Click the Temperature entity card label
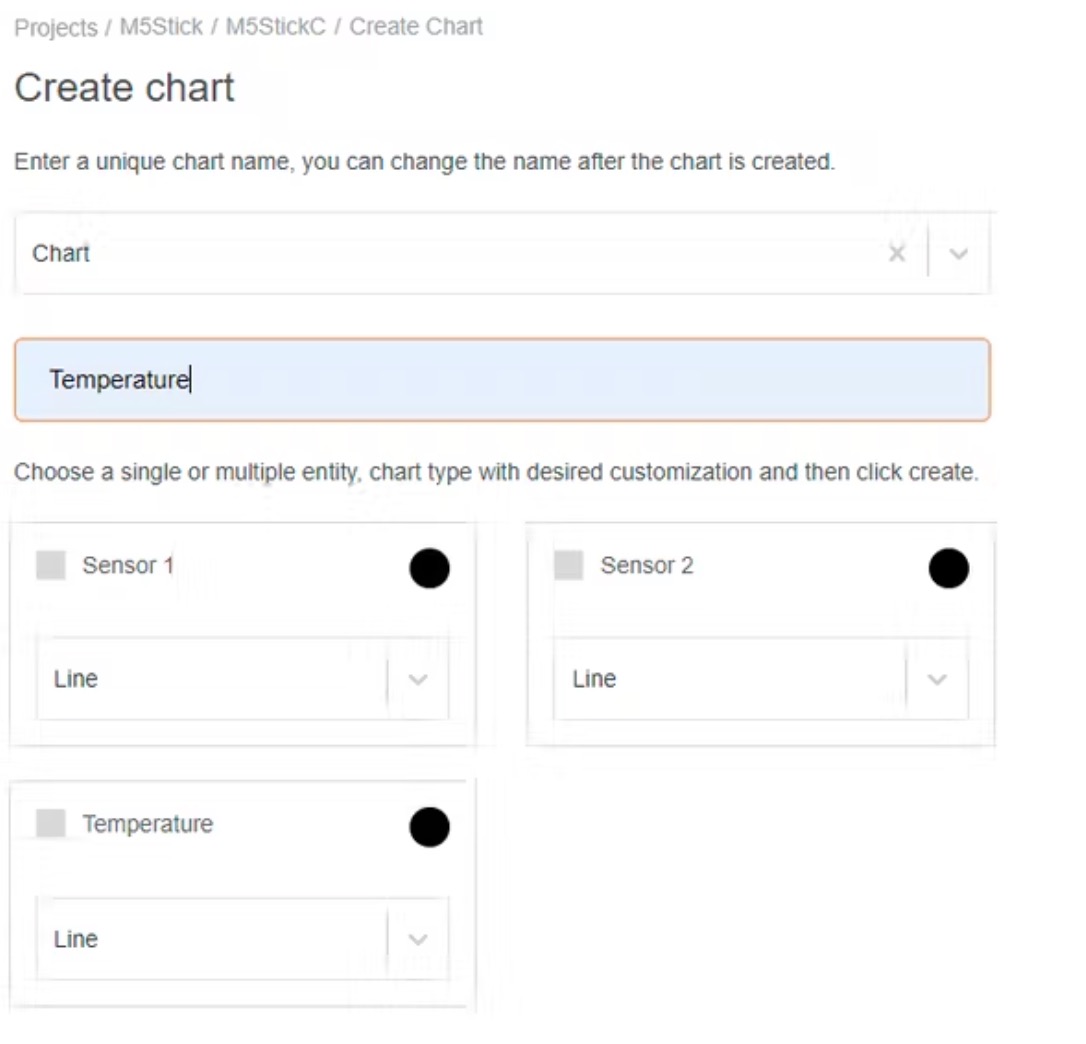Screen dimensions: 1086x1044 point(148,825)
